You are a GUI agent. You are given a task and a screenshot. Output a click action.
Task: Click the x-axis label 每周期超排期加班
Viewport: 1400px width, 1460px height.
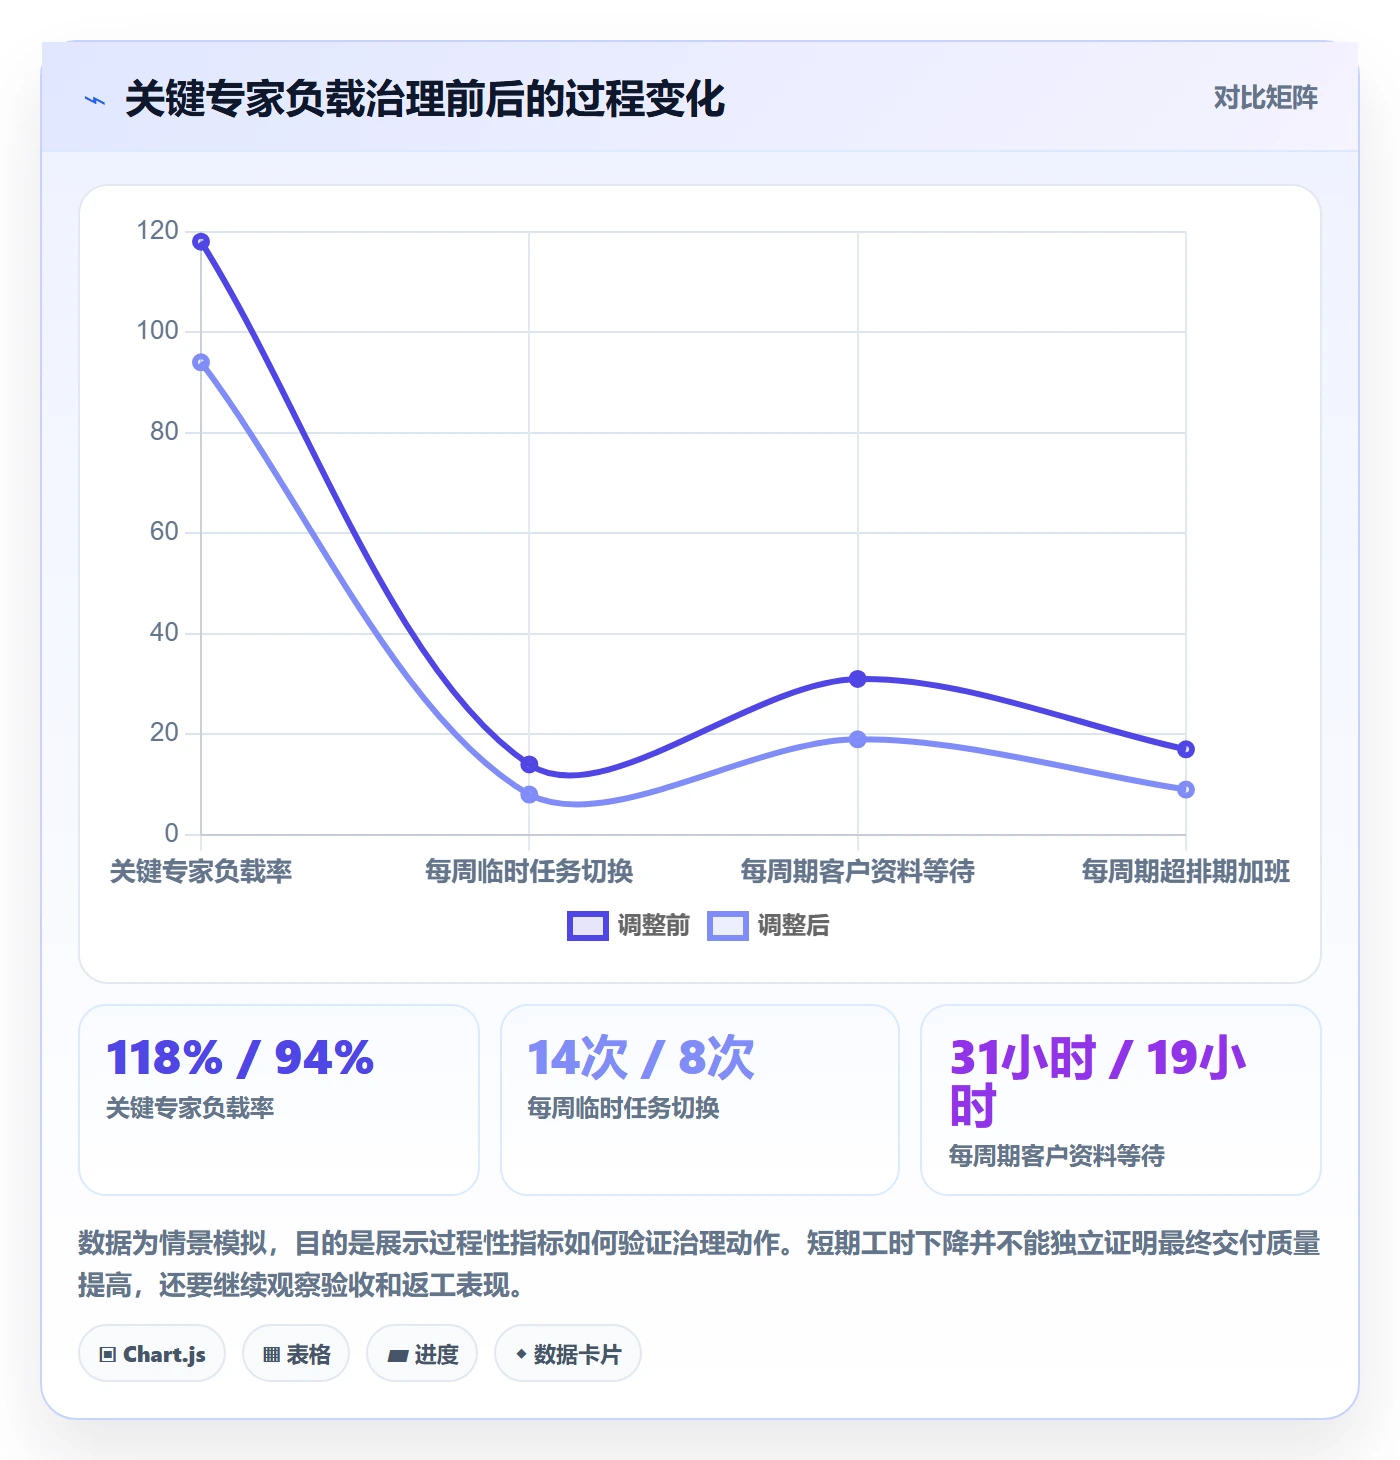click(x=1186, y=871)
